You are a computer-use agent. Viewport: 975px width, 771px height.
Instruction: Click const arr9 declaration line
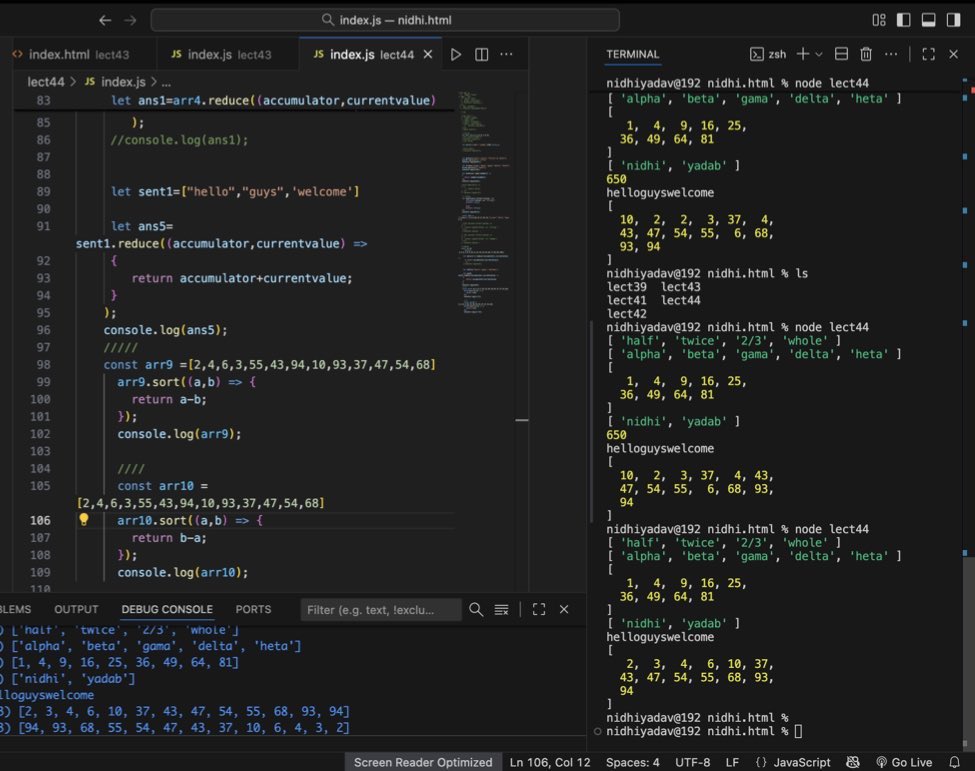point(269,364)
